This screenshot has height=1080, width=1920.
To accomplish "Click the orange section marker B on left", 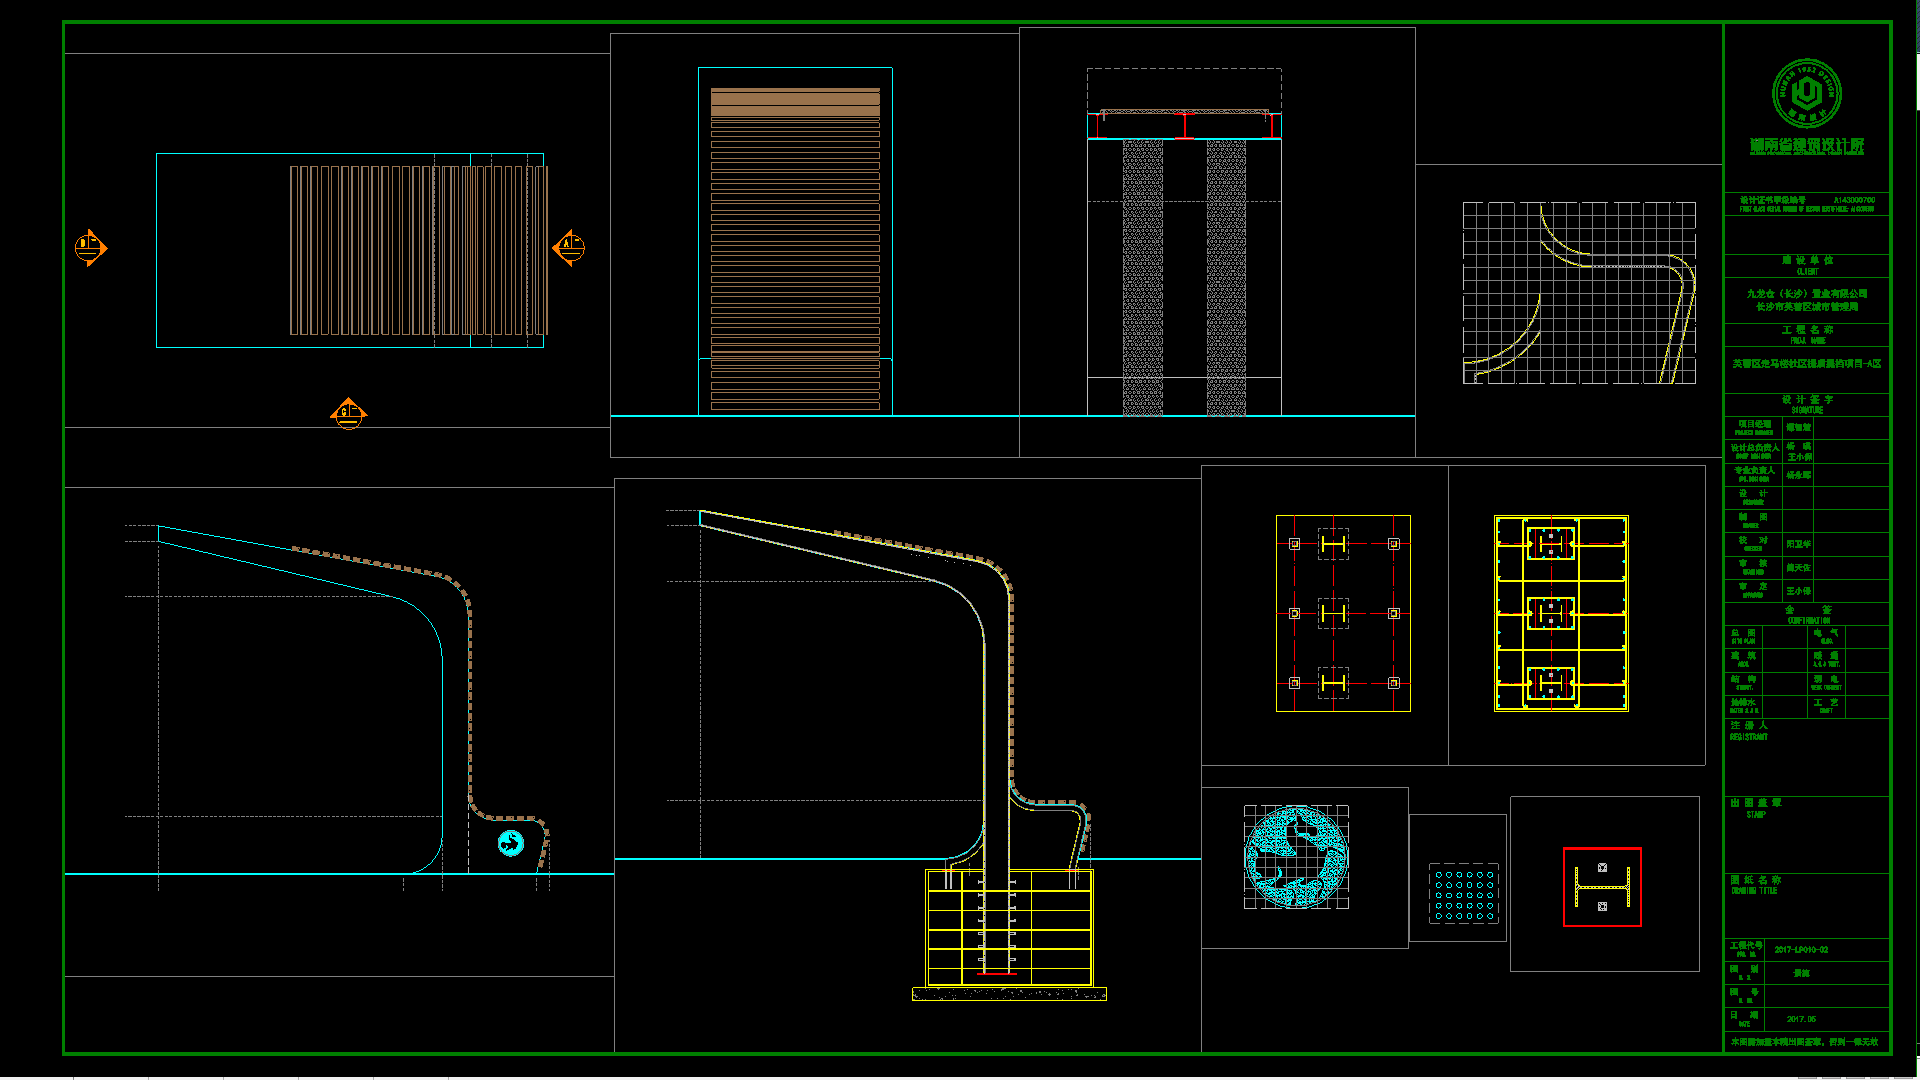I will [x=90, y=247].
